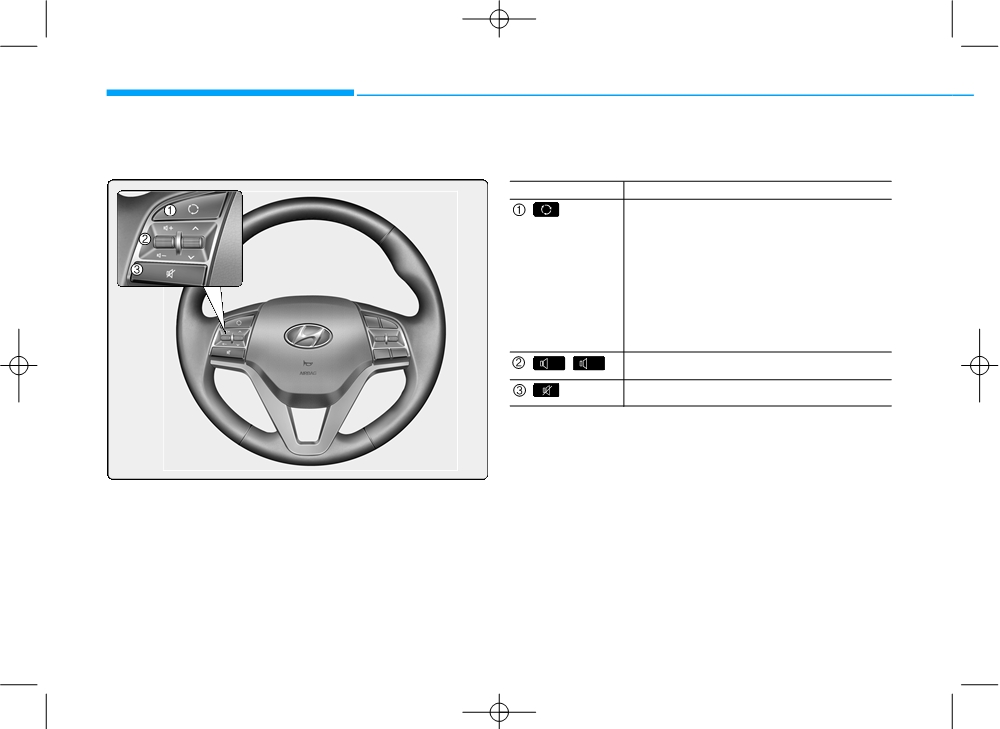The width and height of the screenshot is (1000, 729).
Task: Click the mute button symbol in the enlarged inset
Action: point(170,274)
